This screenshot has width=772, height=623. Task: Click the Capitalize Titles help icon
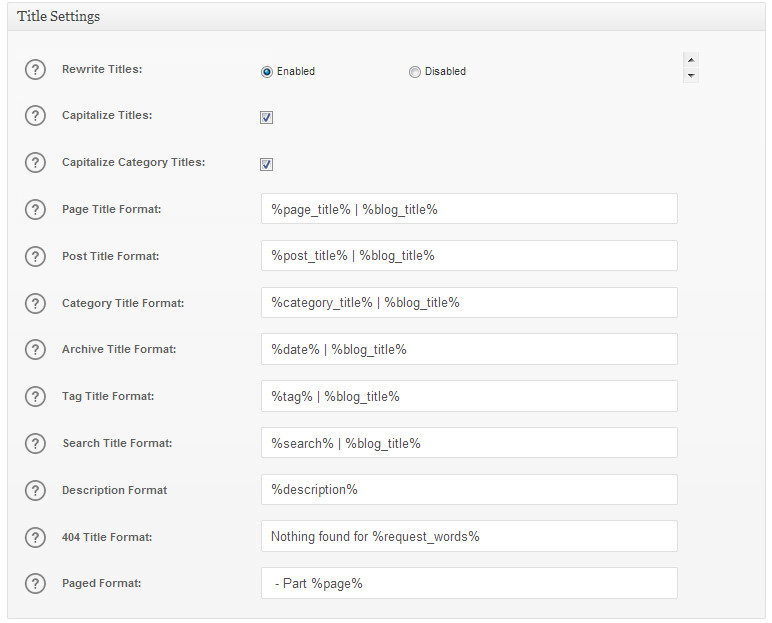pos(35,116)
